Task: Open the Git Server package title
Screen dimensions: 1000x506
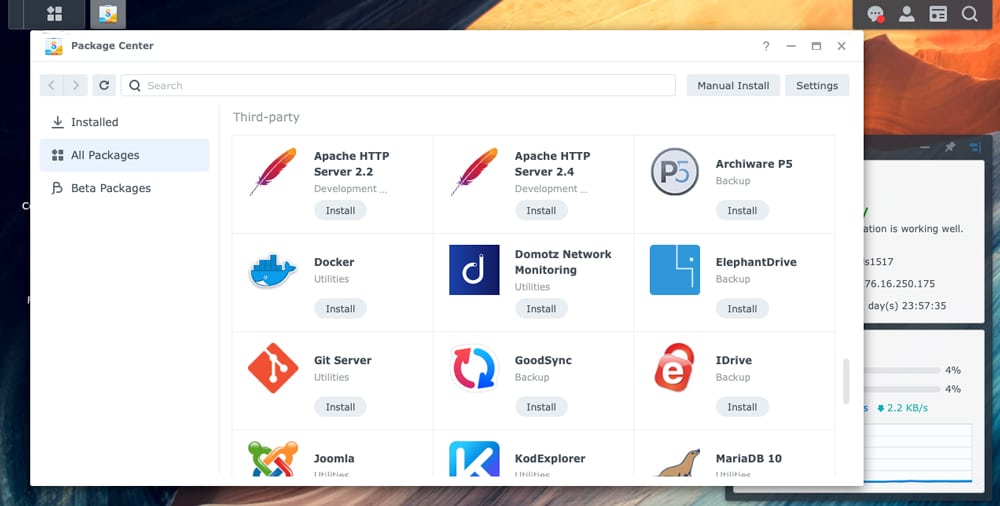Action: [x=342, y=361]
